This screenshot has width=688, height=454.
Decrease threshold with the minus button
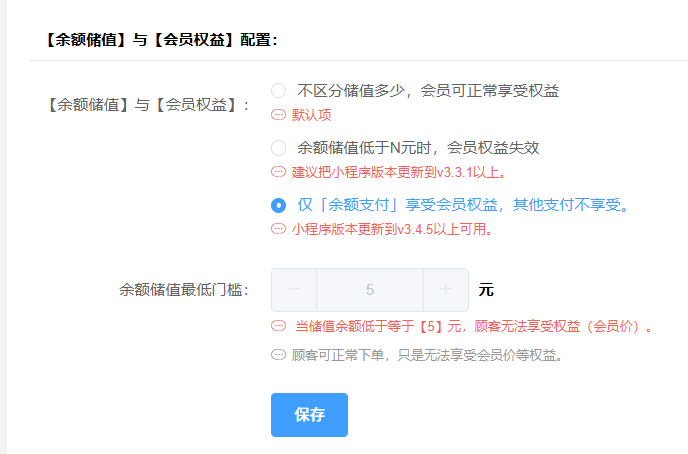click(294, 290)
